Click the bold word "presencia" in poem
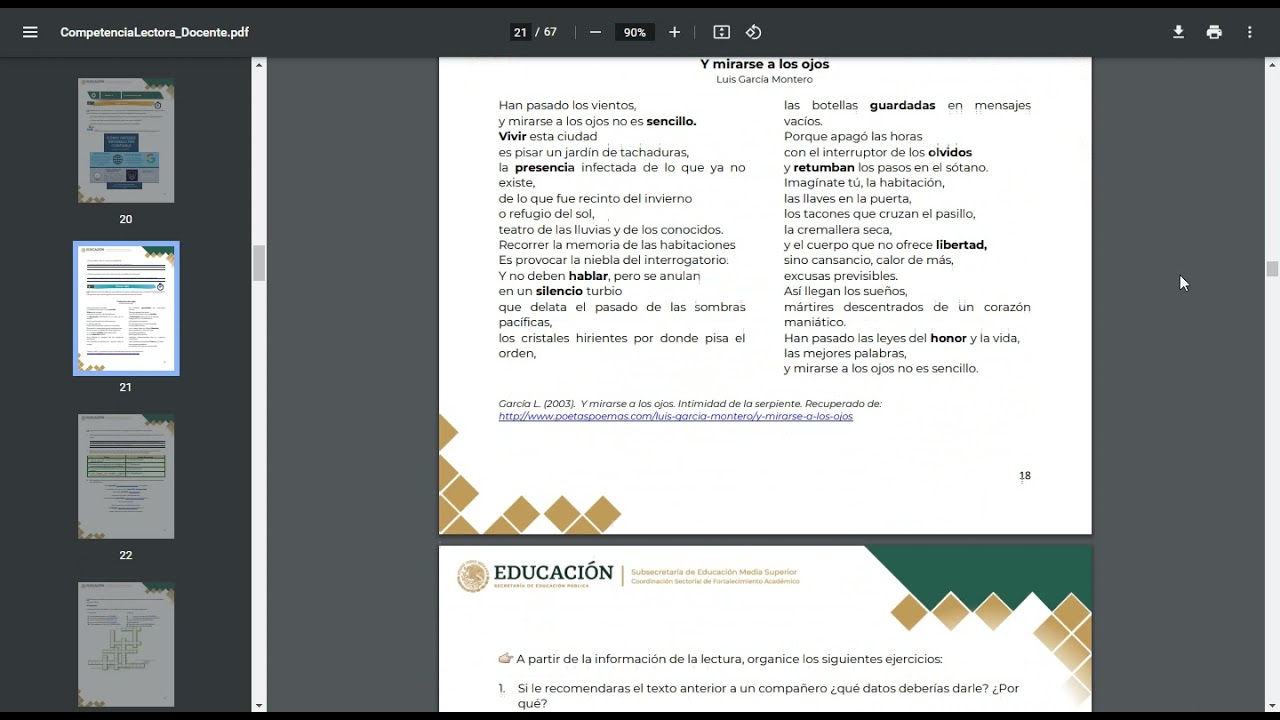Image resolution: width=1280 pixels, height=720 pixels. [544, 167]
